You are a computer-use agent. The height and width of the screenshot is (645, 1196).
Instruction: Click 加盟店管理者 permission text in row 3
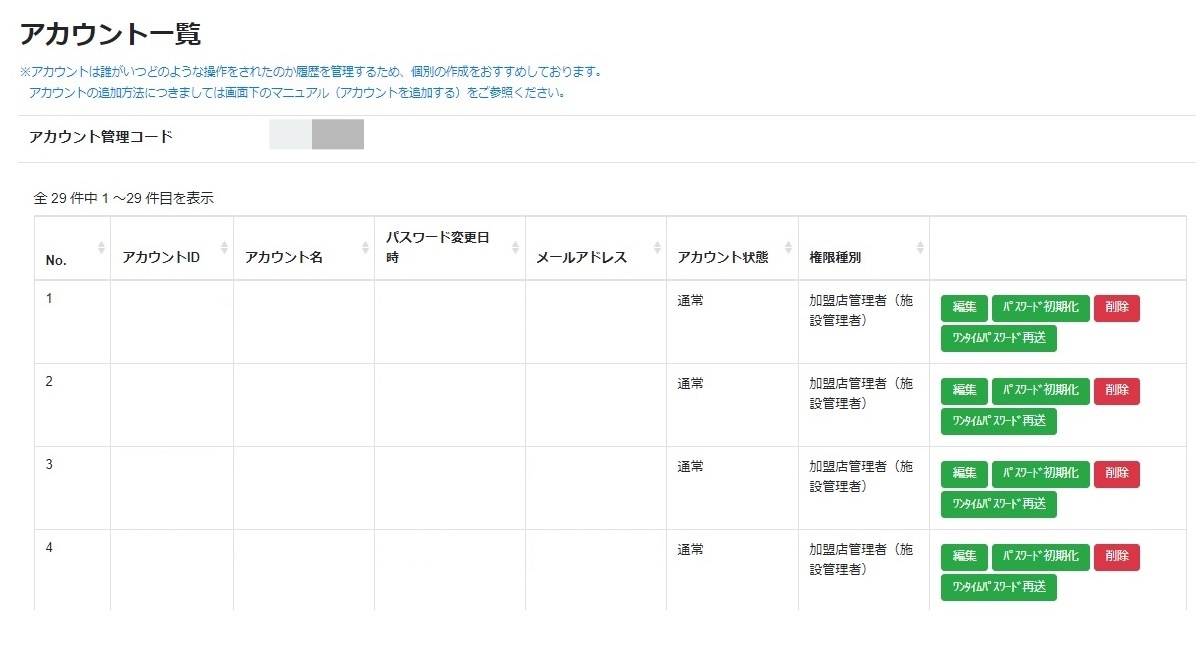[x=861, y=477]
